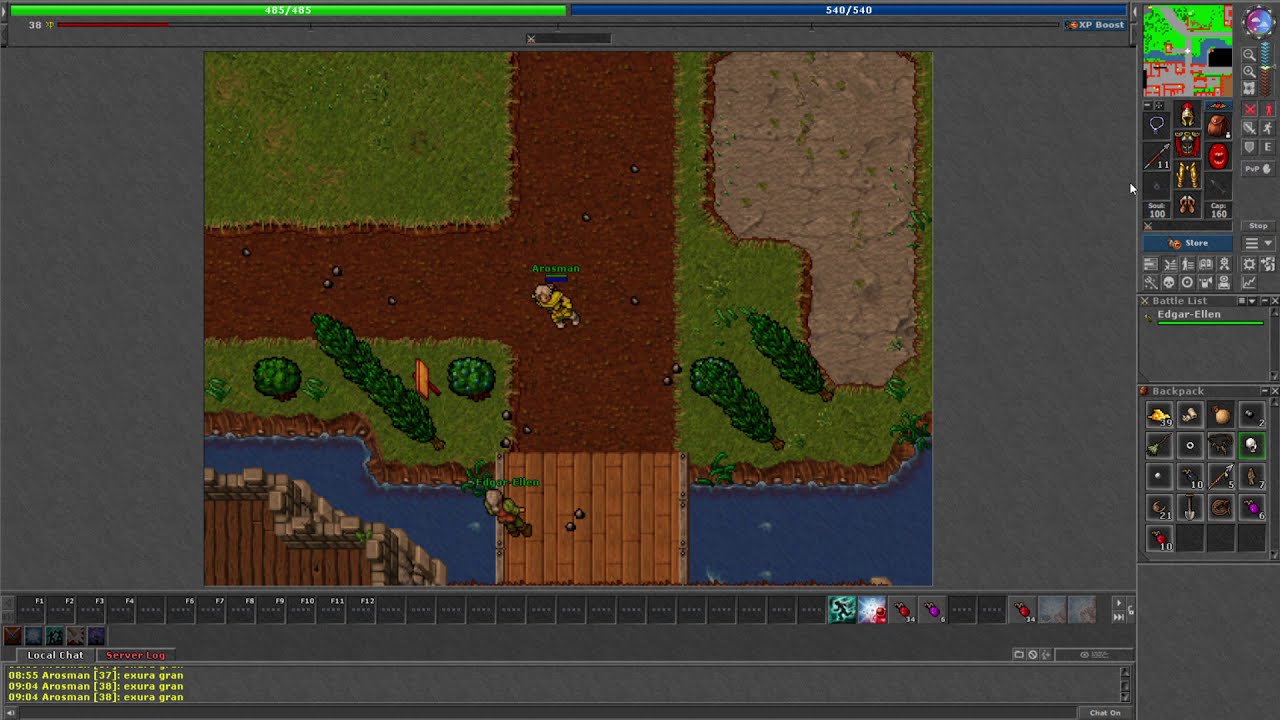Enable balanced fight mode
The image size is (1280, 720).
(1250, 128)
